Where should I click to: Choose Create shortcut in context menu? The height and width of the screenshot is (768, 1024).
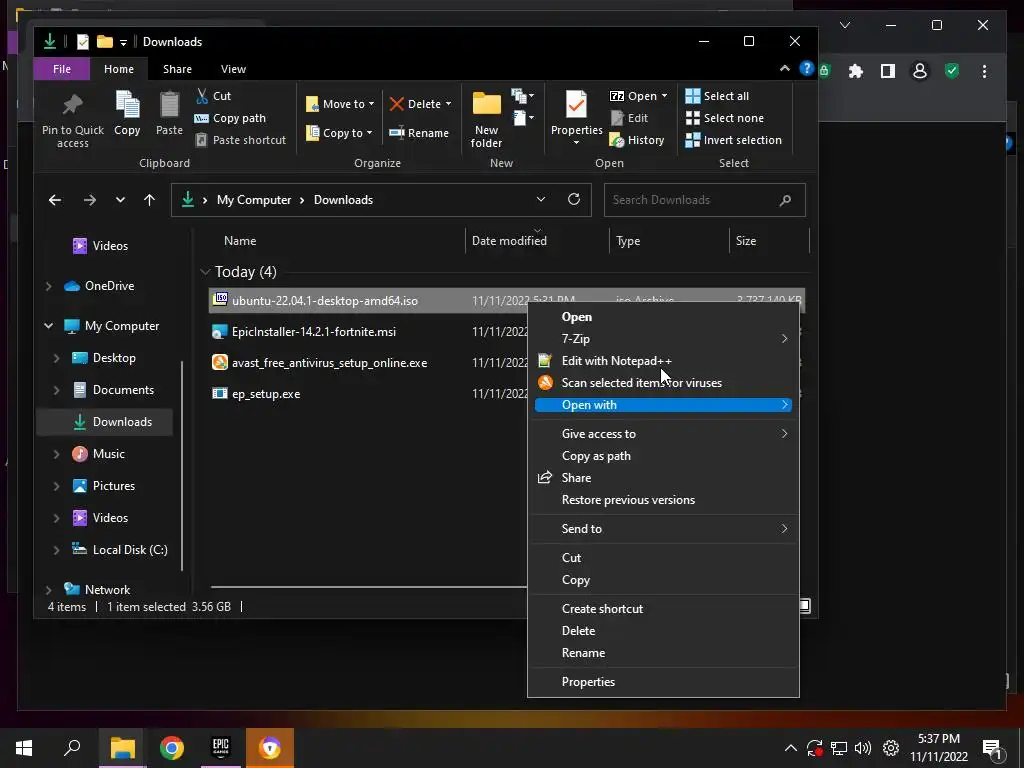coord(663,609)
